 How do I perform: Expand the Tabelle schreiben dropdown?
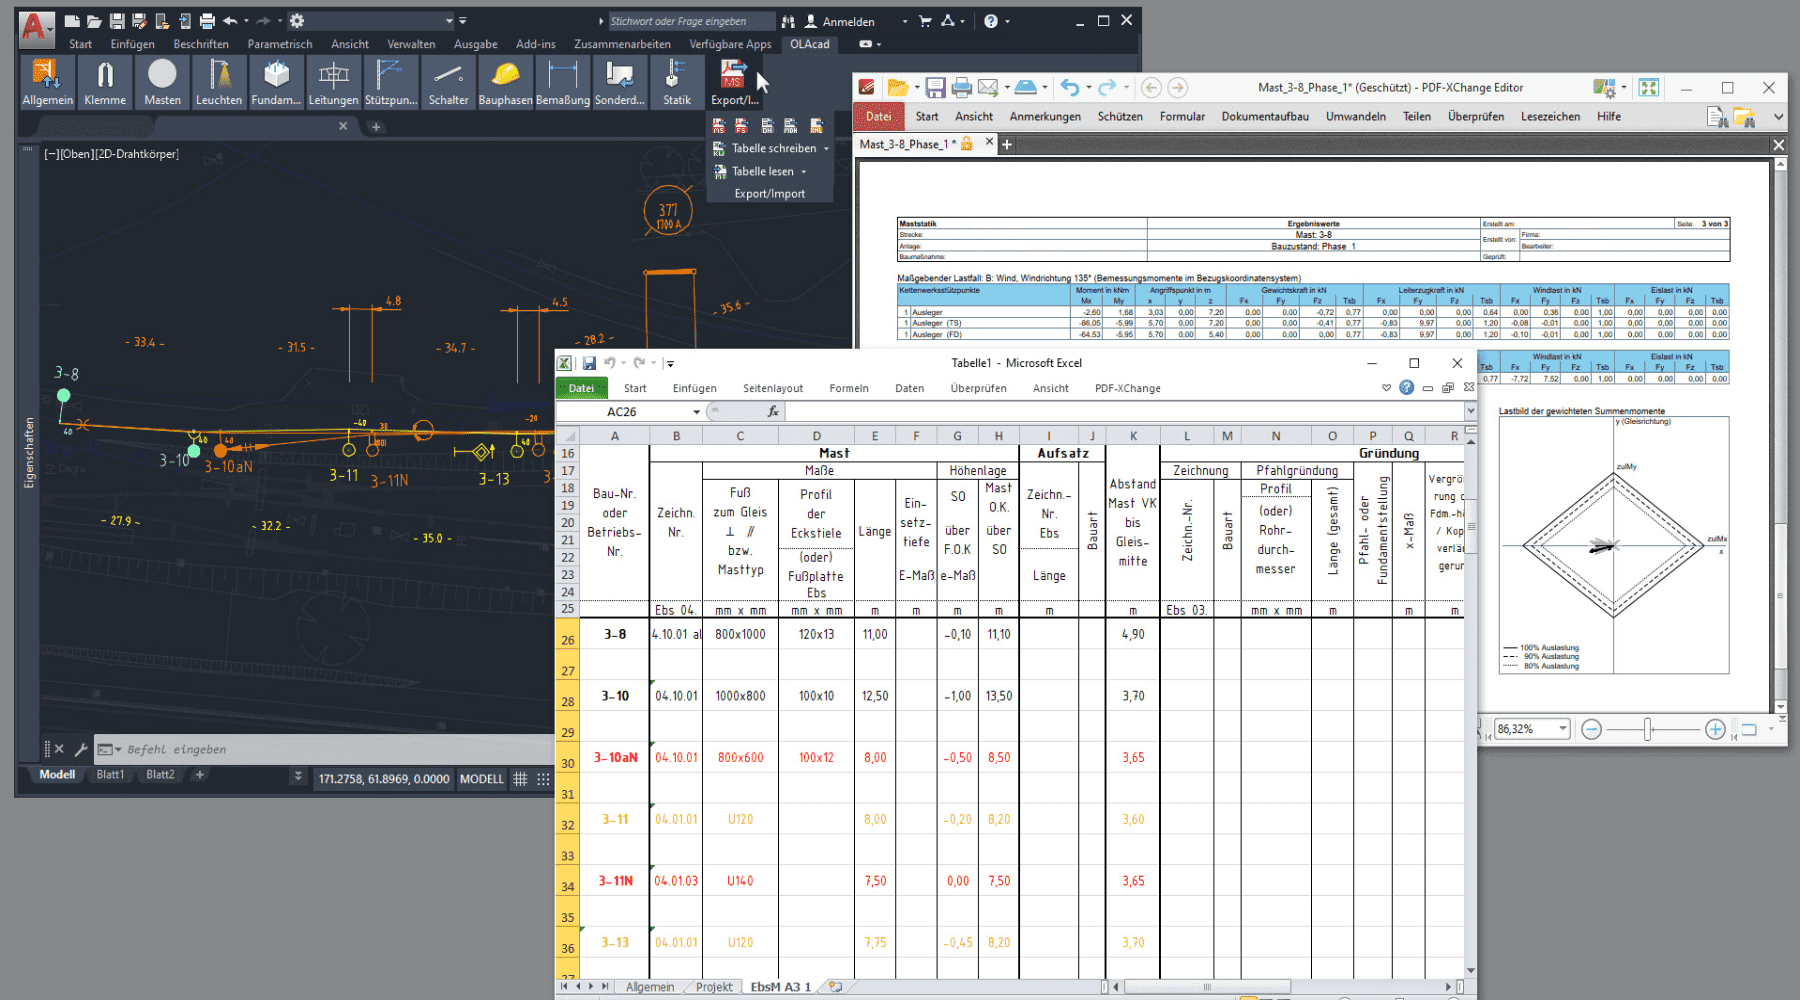pos(826,149)
